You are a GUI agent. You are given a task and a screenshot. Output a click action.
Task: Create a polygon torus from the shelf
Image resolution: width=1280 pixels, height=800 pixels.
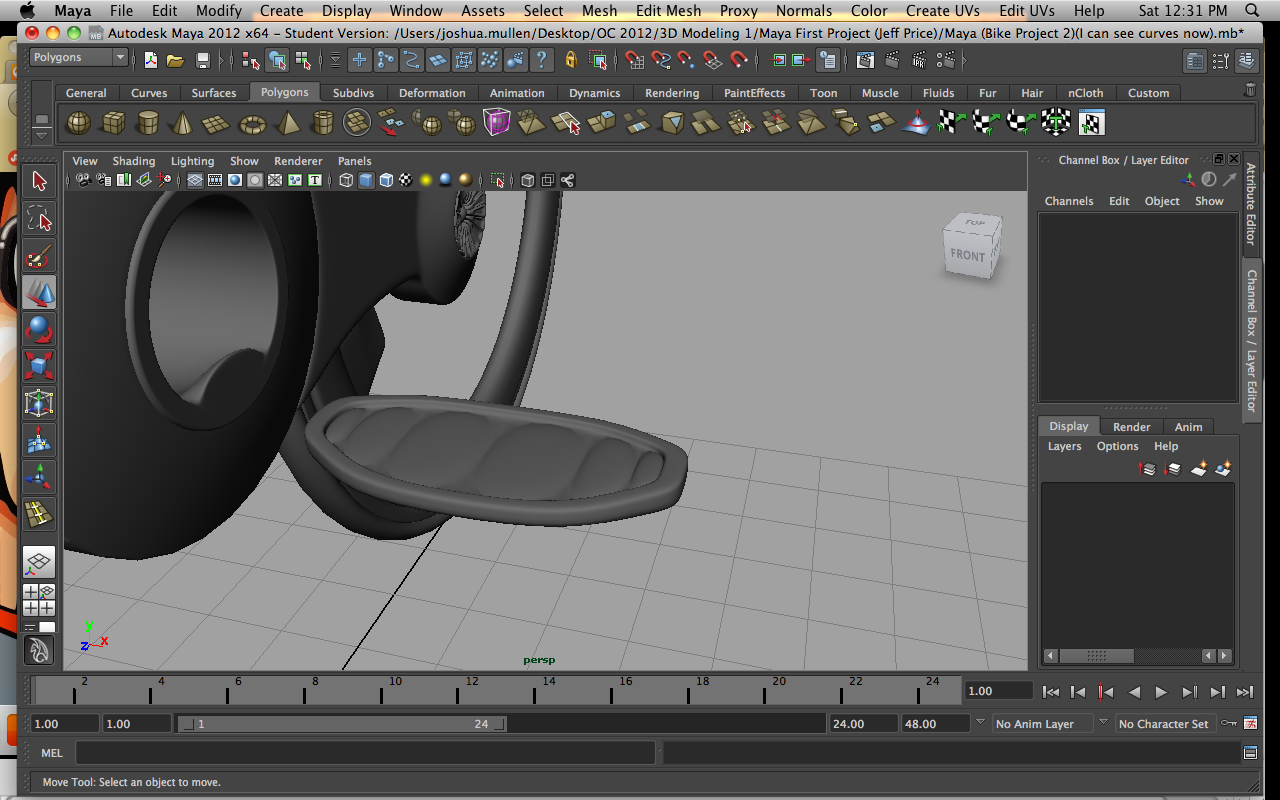coord(253,124)
